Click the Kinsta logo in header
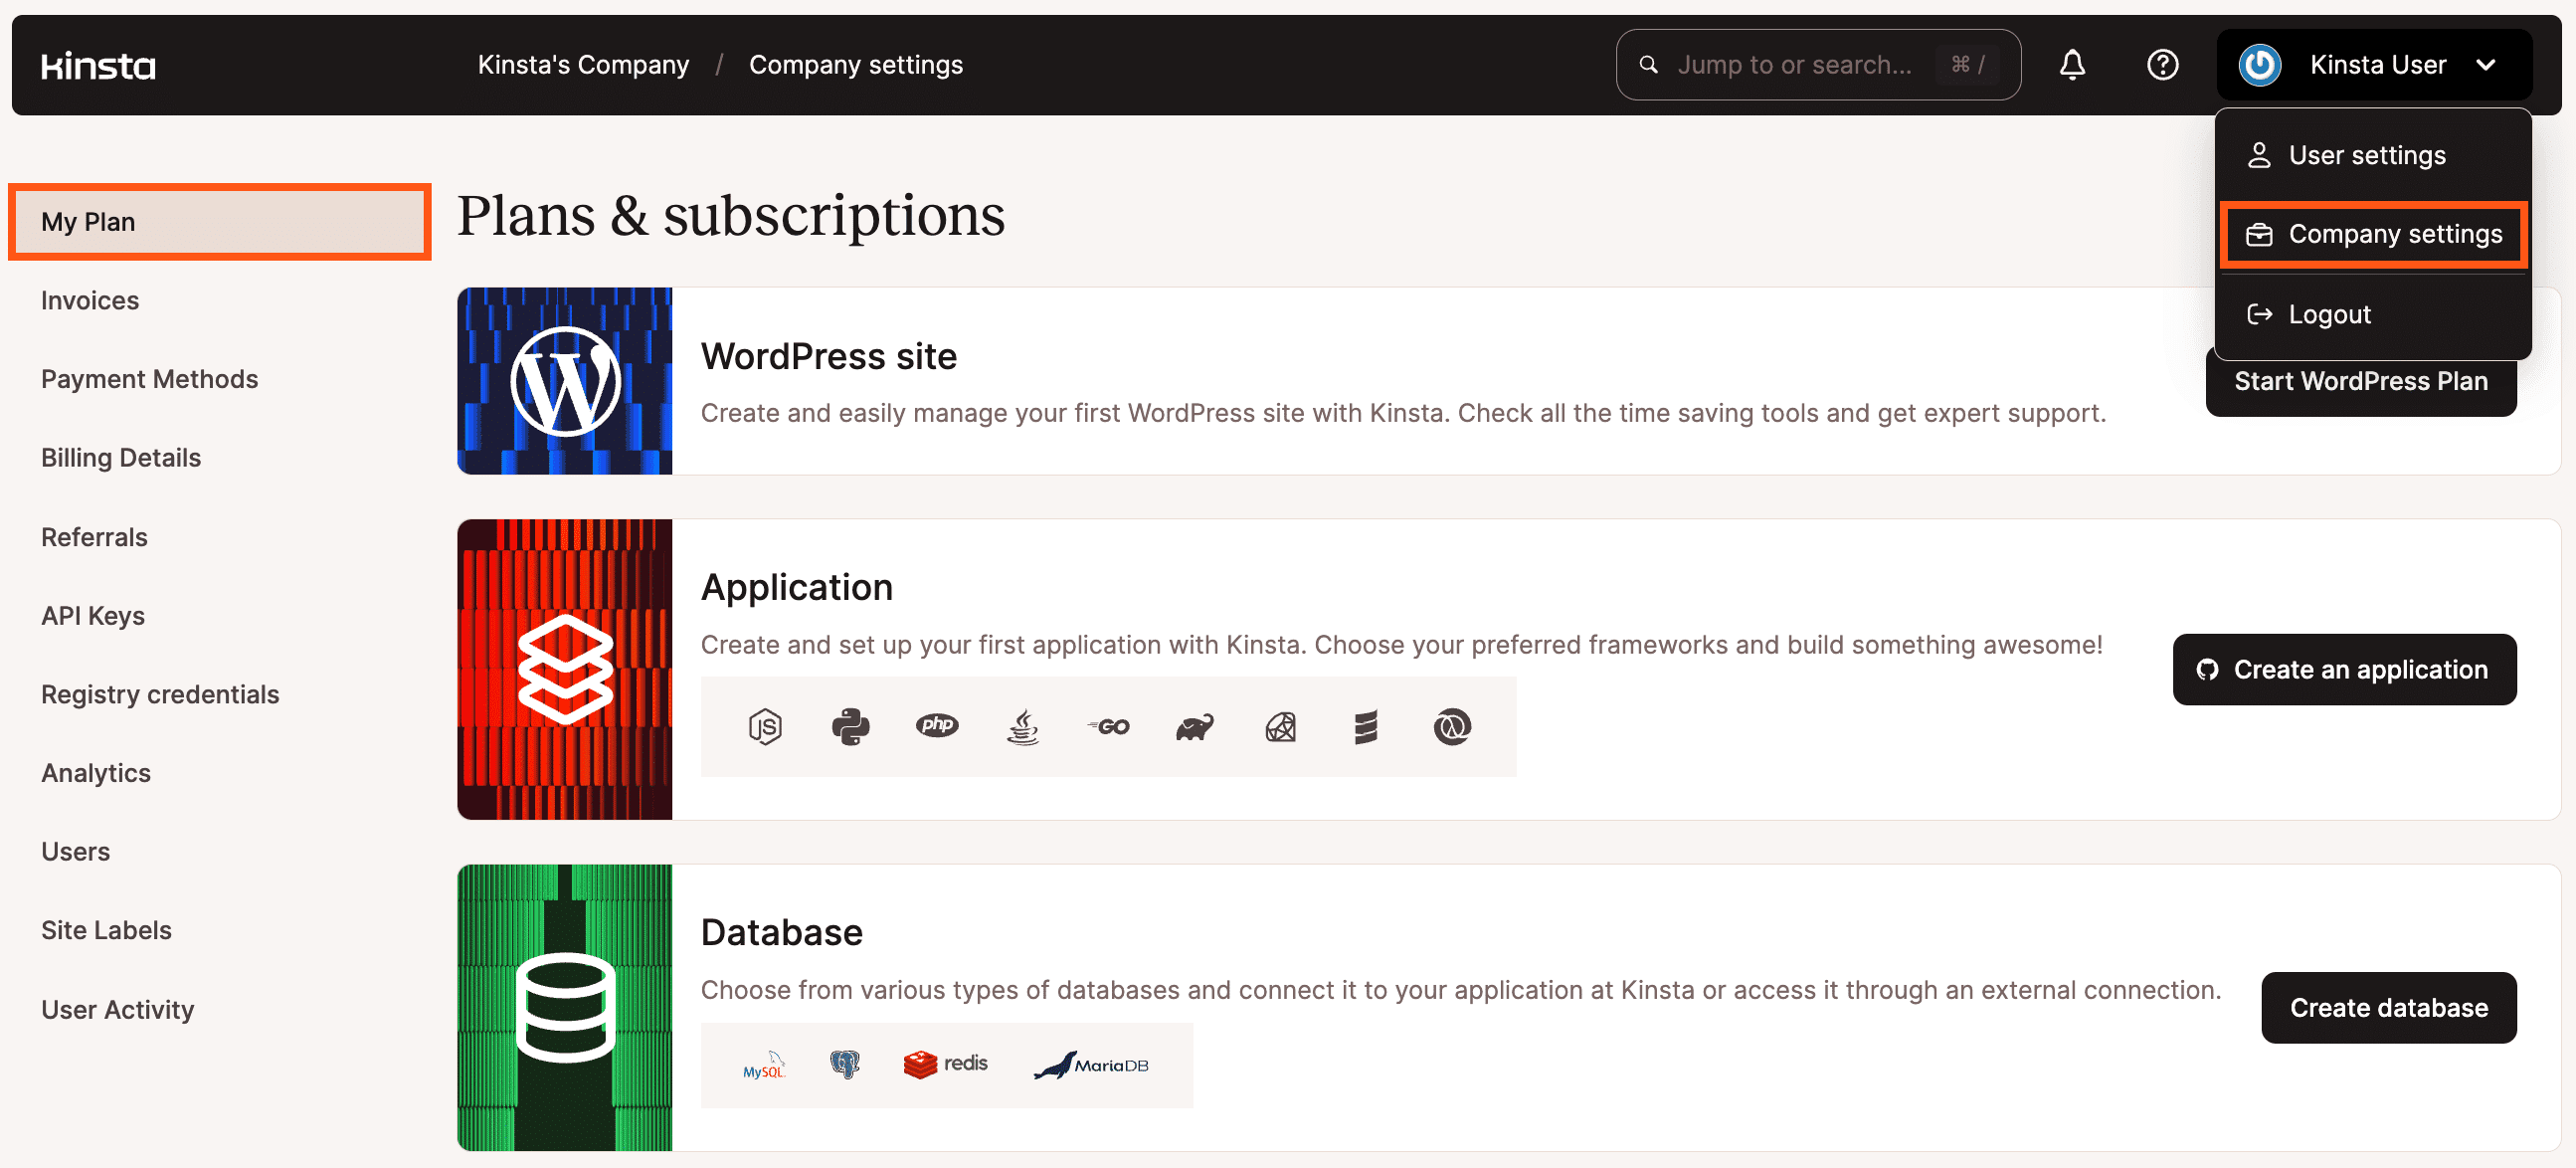This screenshot has width=2576, height=1168. pyautogui.click(x=98, y=66)
